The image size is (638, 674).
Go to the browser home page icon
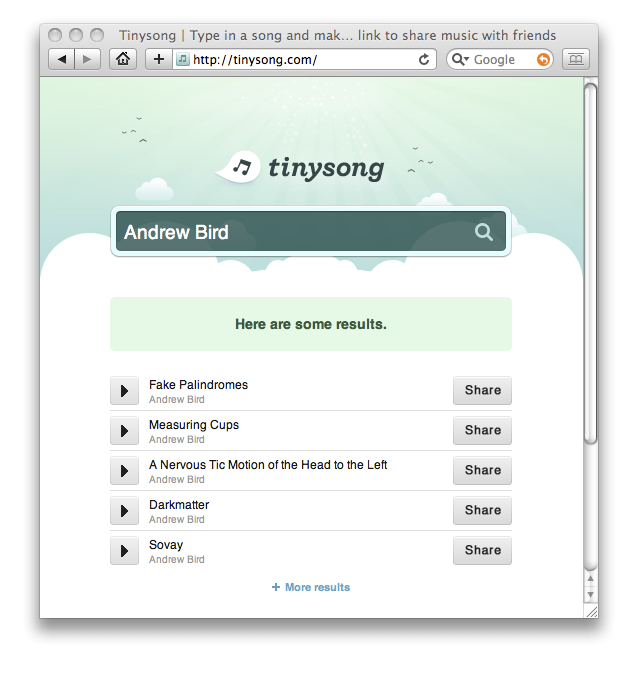(x=122, y=59)
